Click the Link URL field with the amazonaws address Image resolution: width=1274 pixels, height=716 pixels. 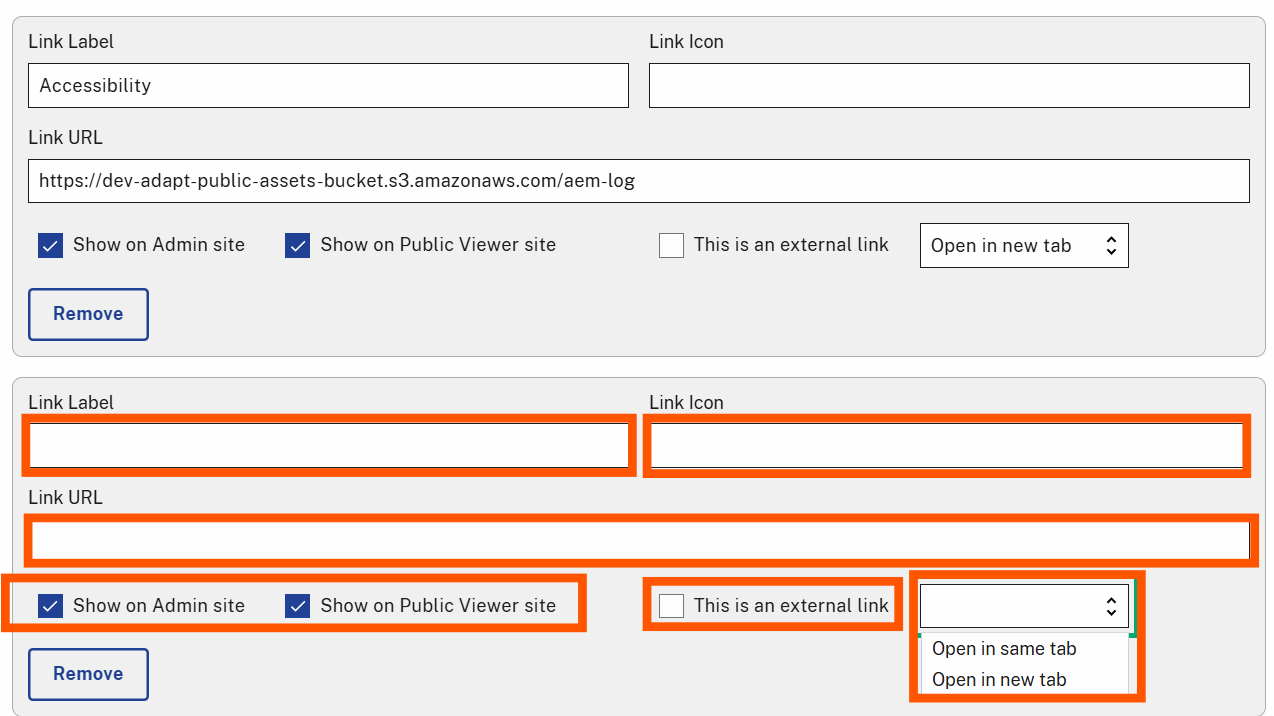click(638, 181)
